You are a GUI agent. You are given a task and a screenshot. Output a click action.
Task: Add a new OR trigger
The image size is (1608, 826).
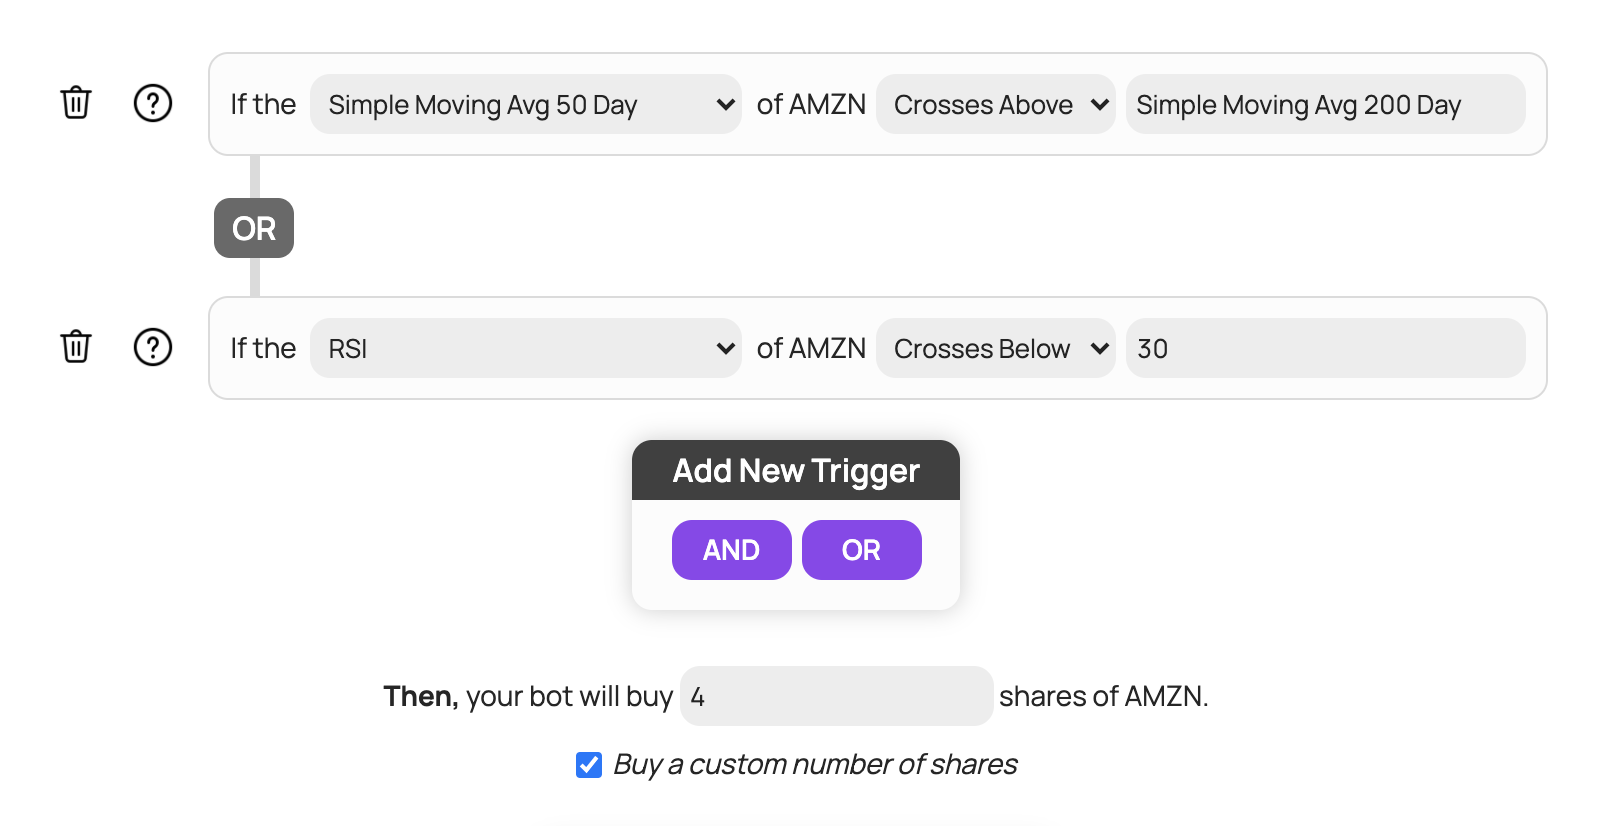[862, 550]
